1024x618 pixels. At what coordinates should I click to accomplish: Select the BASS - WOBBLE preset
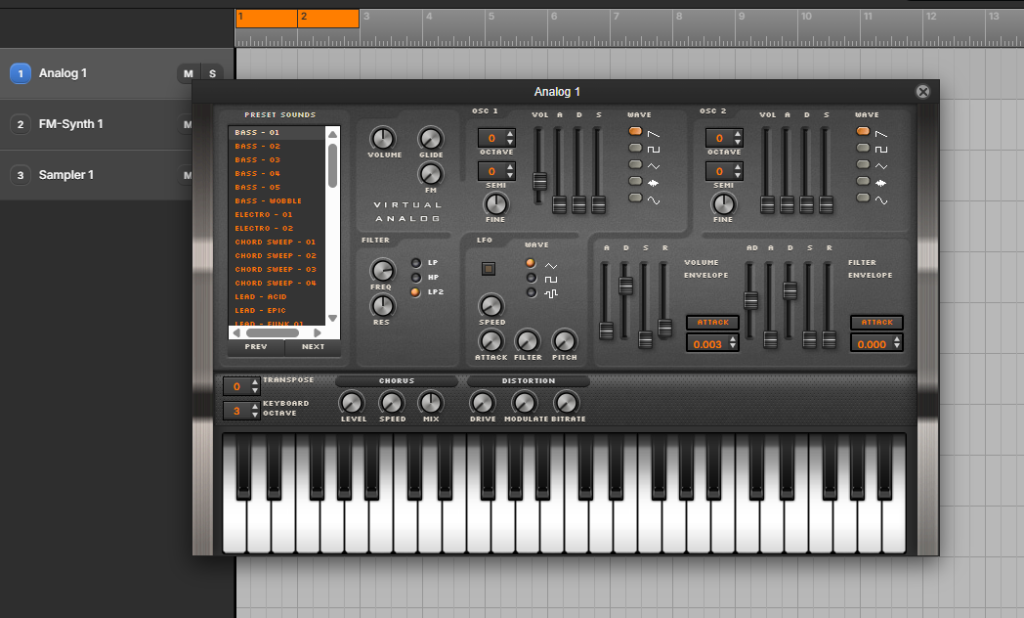268,201
